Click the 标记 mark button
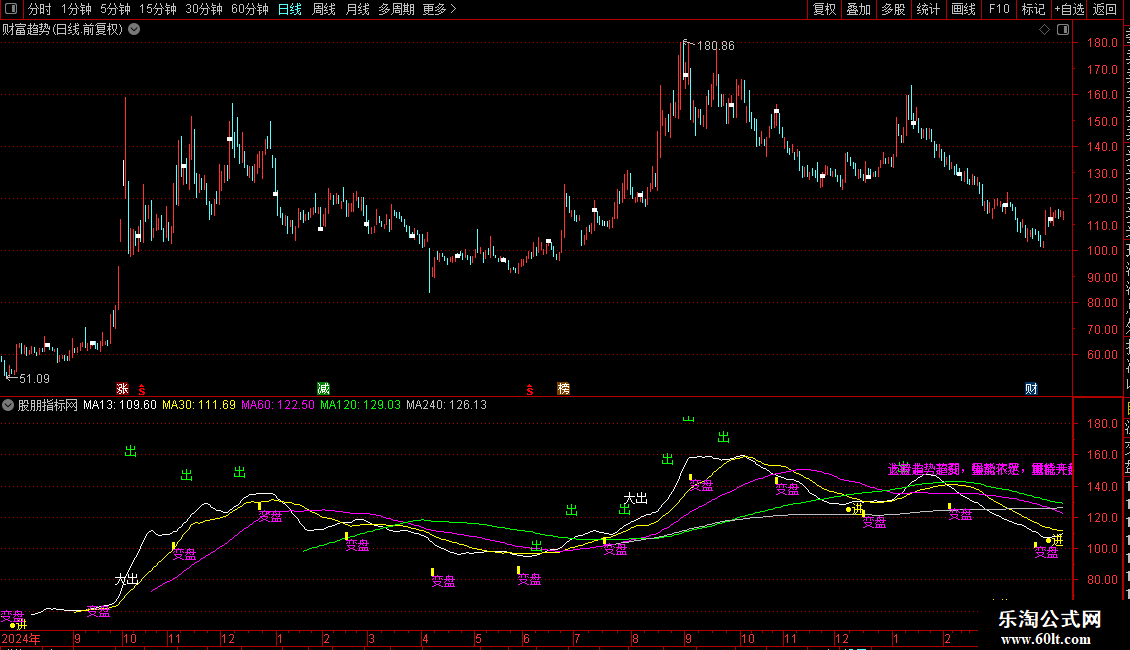This screenshot has width=1130, height=650. (1033, 9)
